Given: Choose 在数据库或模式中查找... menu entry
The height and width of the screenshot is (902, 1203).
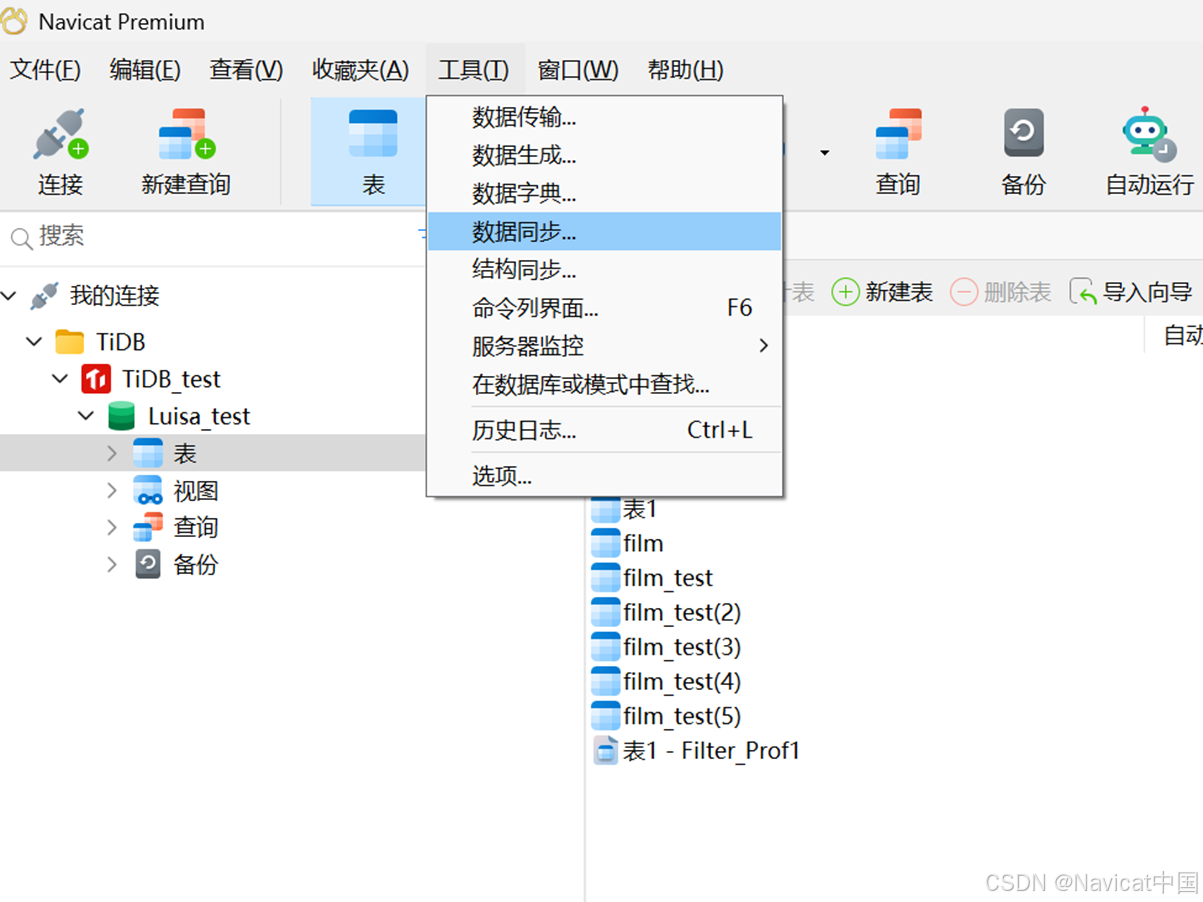Looking at the screenshot, I should tap(604, 384).
